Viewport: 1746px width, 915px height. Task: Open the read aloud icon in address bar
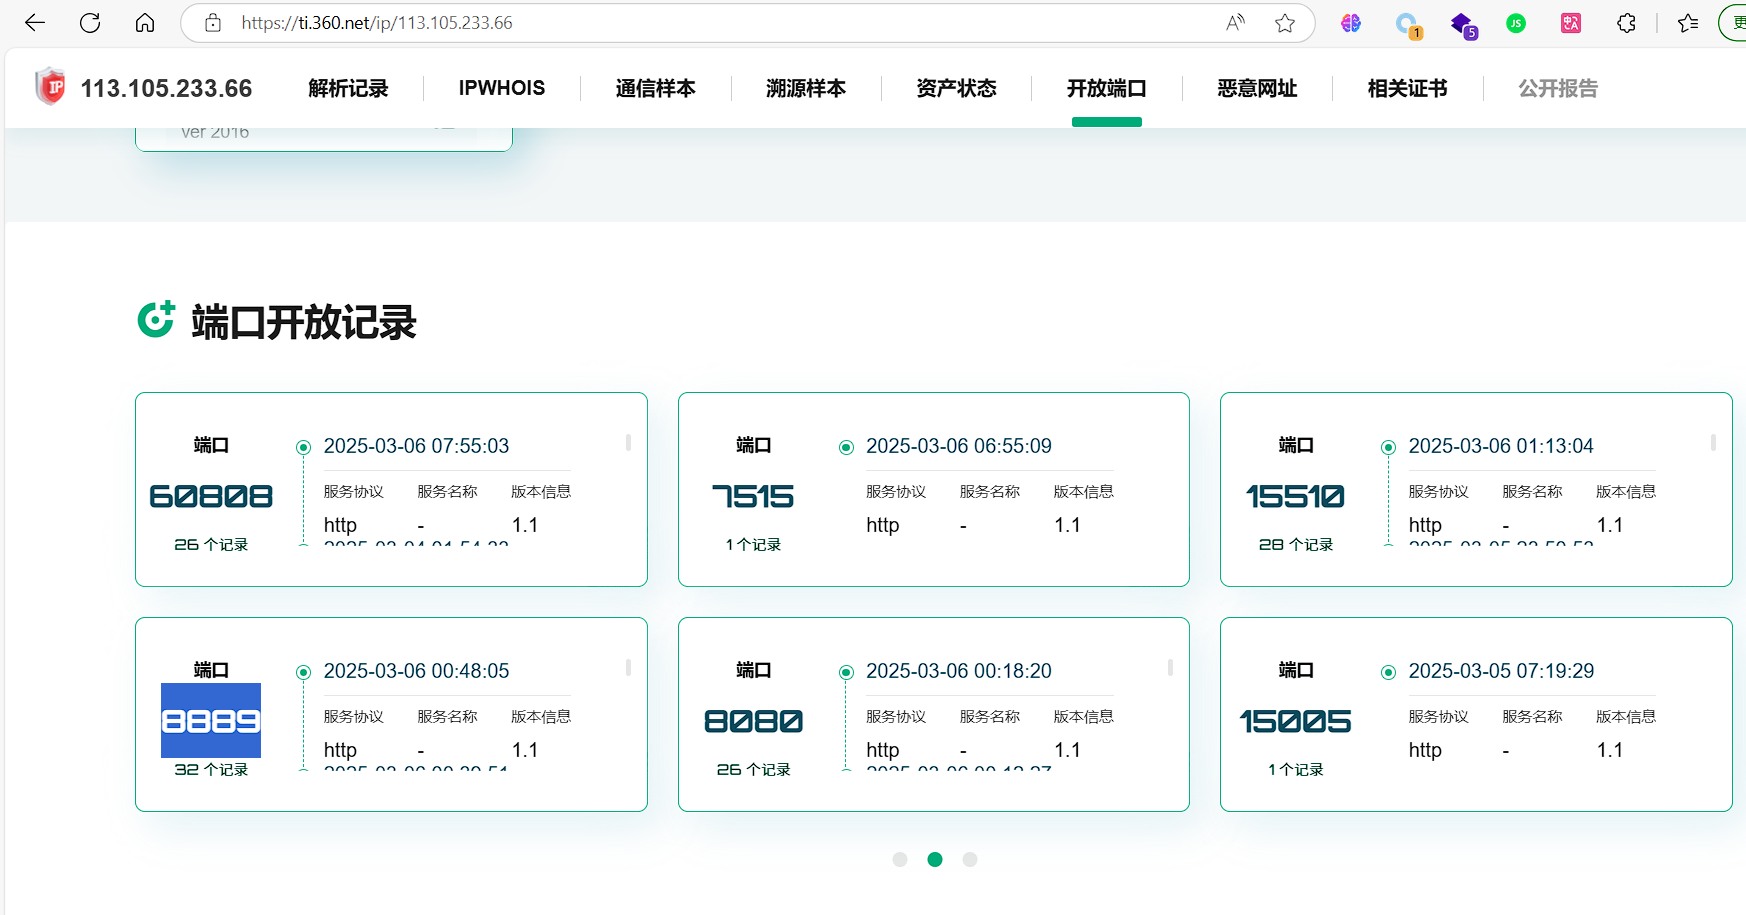pos(1235,23)
